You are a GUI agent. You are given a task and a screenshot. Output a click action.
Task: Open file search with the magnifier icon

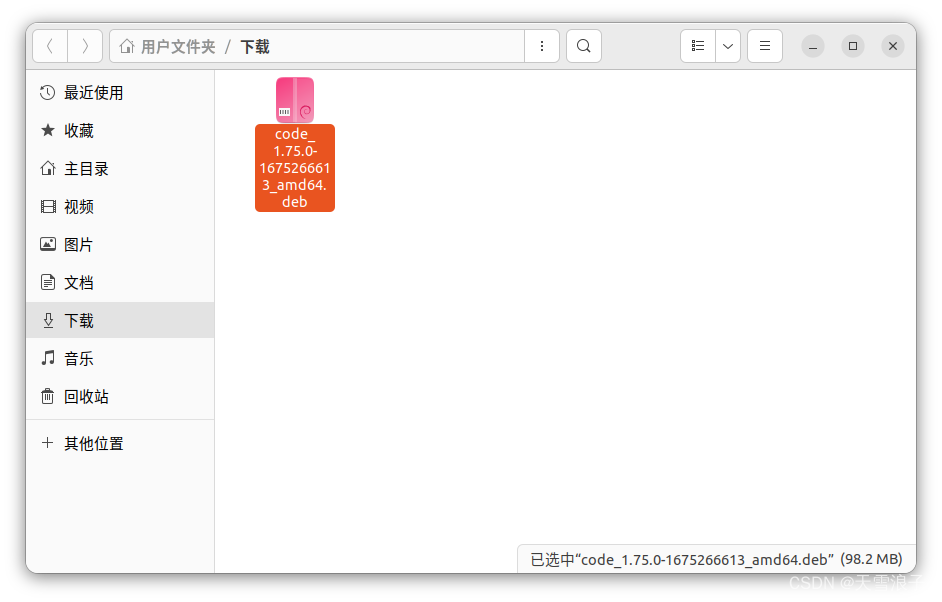[584, 46]
